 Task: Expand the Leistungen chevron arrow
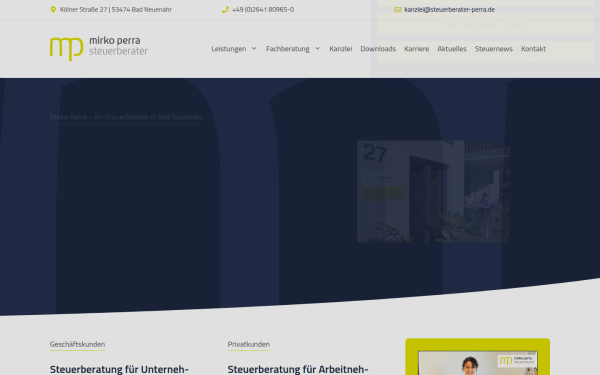254,49
